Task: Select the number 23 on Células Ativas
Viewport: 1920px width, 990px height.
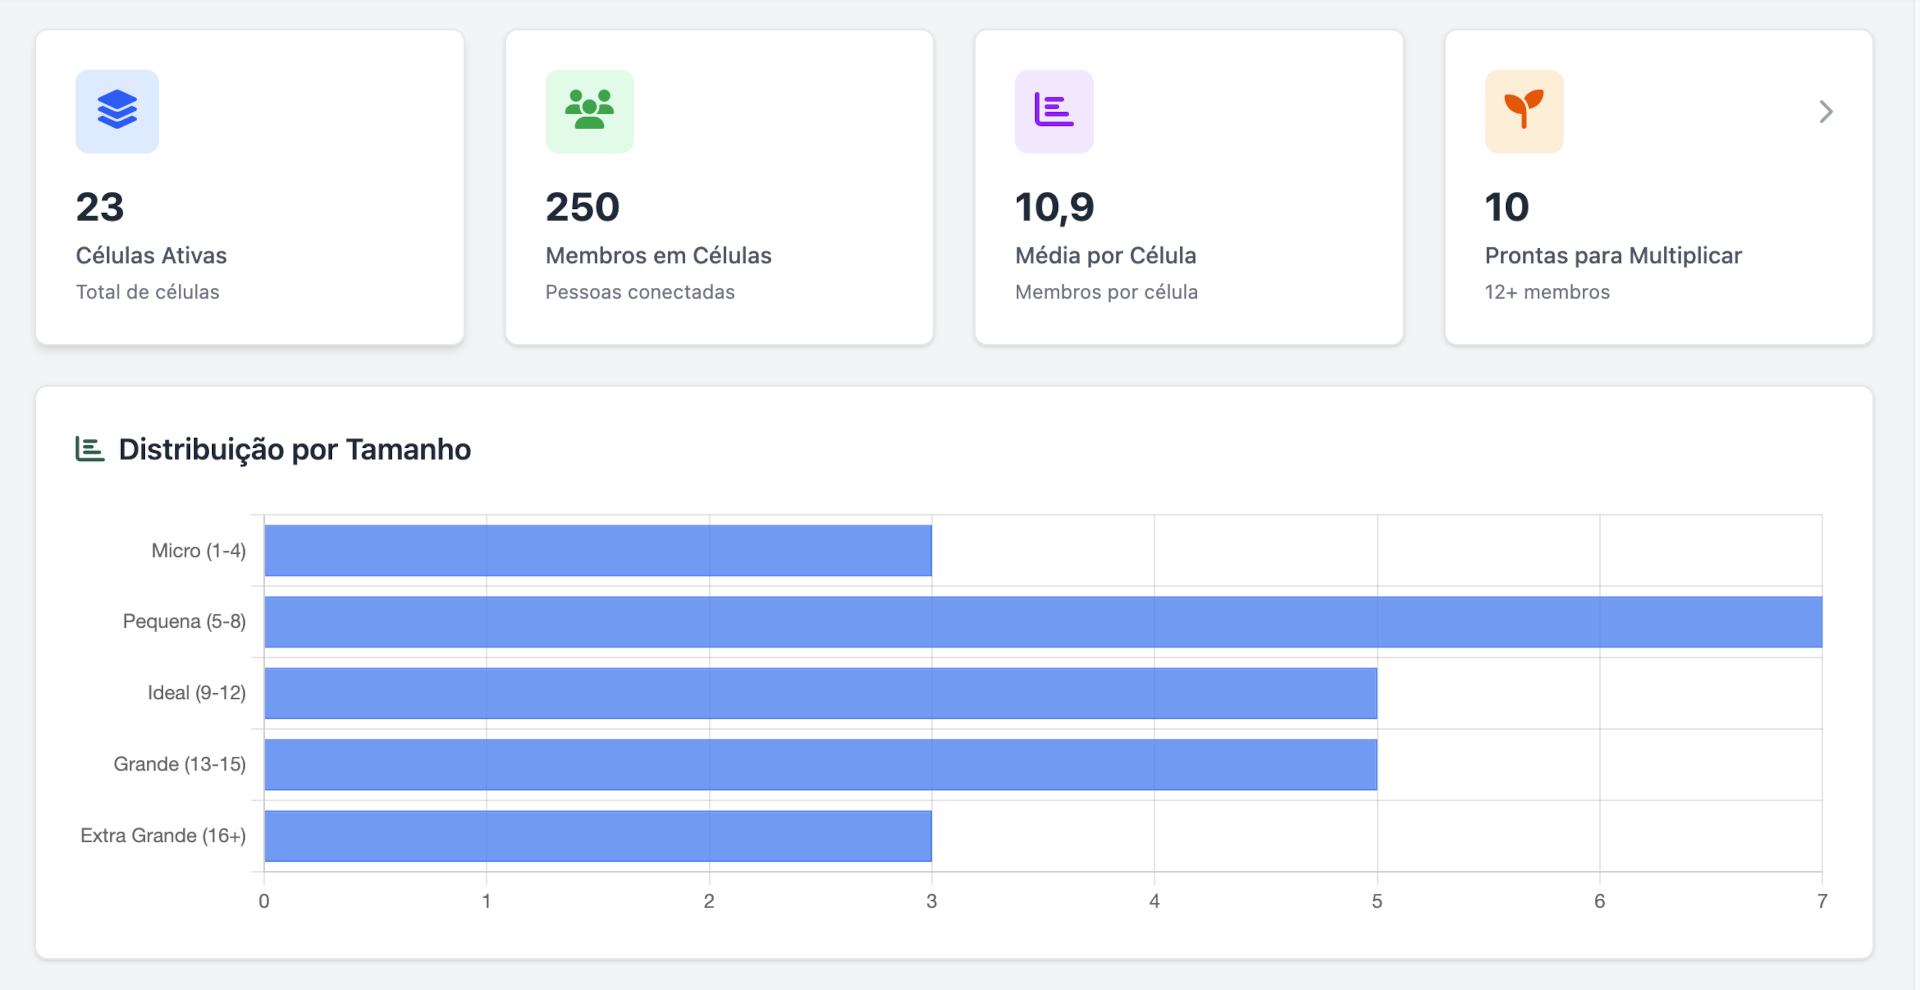Action: [x=100, y=206]
